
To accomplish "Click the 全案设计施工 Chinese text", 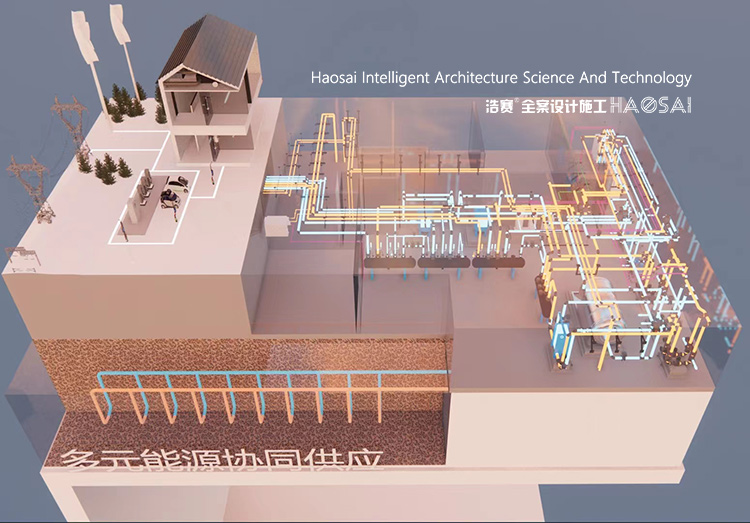I will [562, 105].
